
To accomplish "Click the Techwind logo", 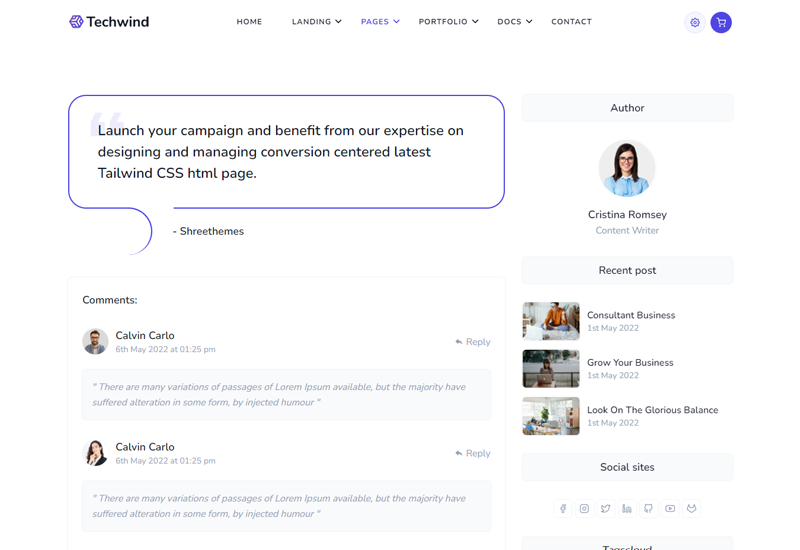I will pos(109,21).
